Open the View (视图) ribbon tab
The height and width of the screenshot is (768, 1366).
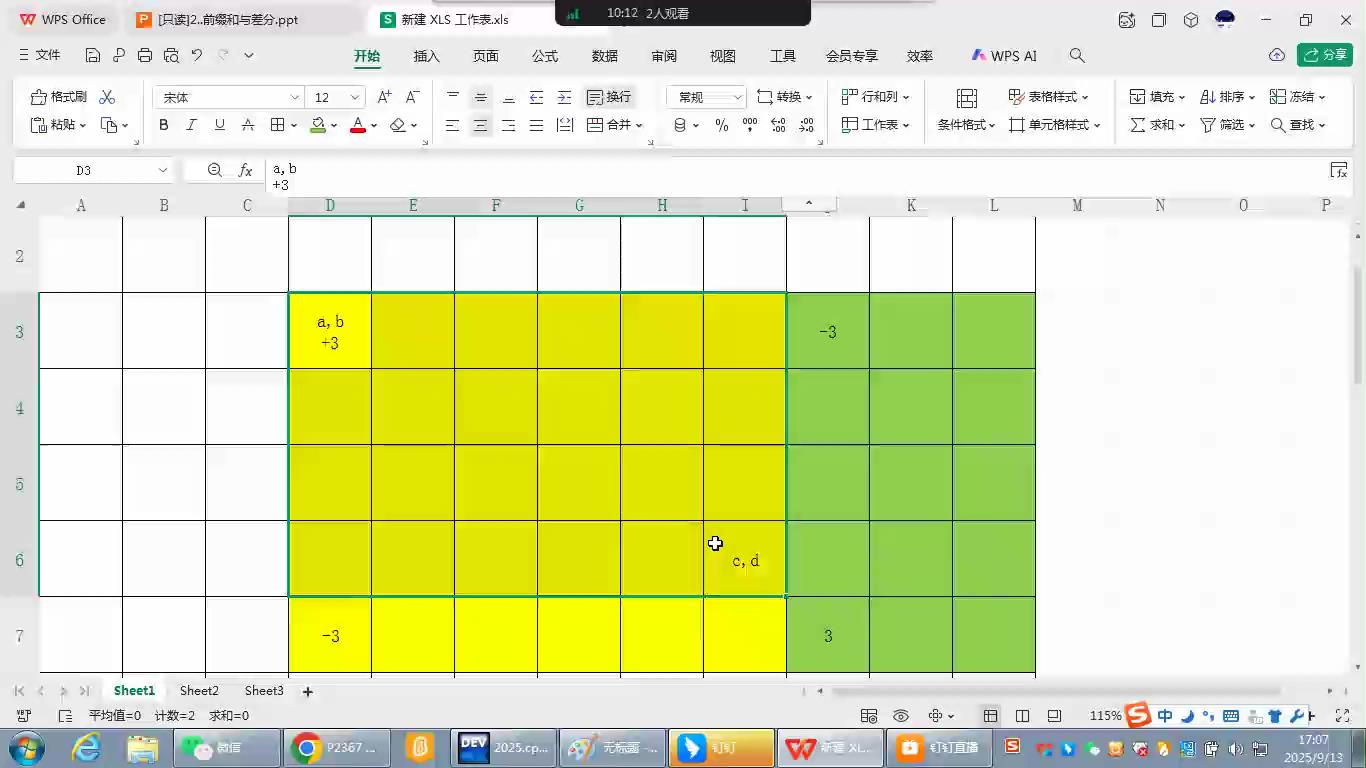[x=723, y=56]
